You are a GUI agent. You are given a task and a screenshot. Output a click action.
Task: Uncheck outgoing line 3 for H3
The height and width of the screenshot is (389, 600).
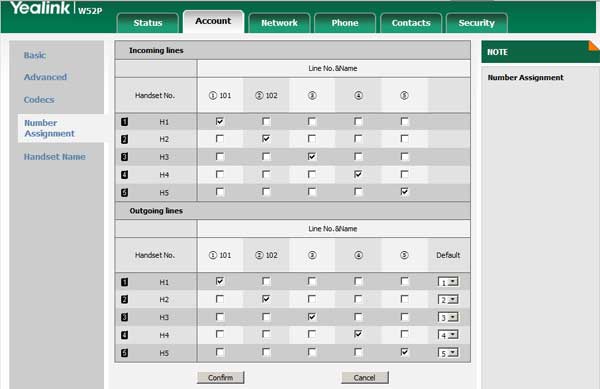pos(312,316)
